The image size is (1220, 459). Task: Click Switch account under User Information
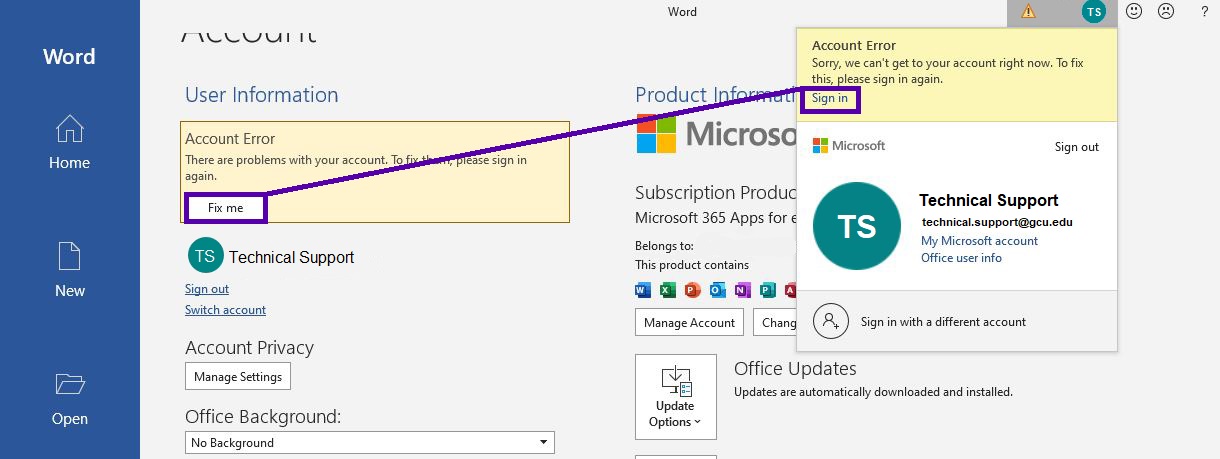click(x=225, y=310)
